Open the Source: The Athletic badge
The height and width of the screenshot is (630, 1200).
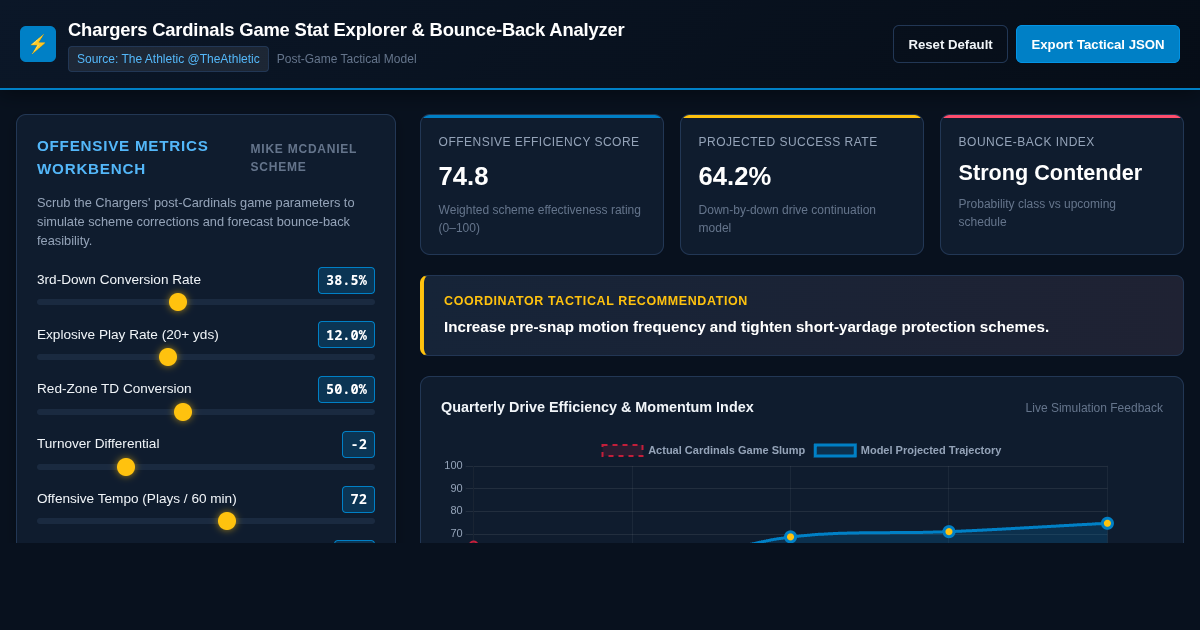click(x=168, y=59)
